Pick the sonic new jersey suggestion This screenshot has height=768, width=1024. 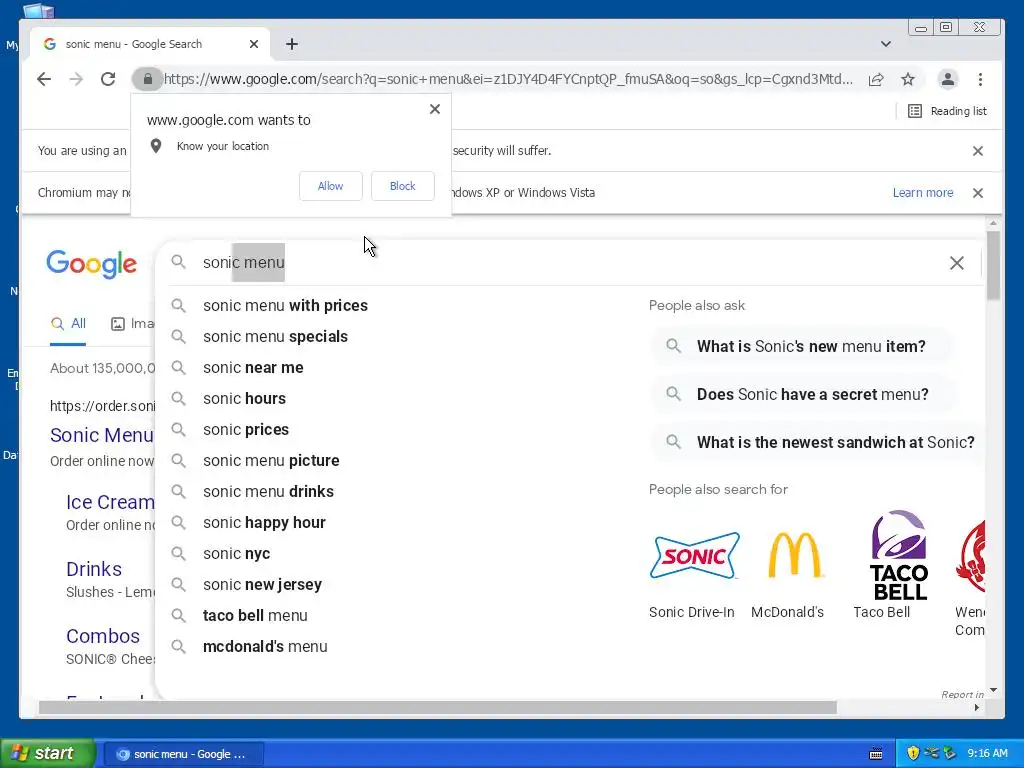click(262, 584)
